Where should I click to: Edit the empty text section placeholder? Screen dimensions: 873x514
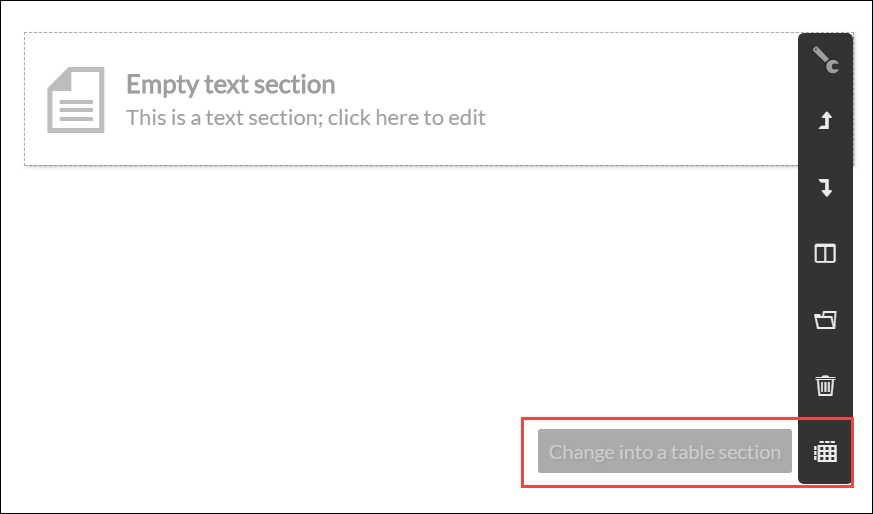305,118
